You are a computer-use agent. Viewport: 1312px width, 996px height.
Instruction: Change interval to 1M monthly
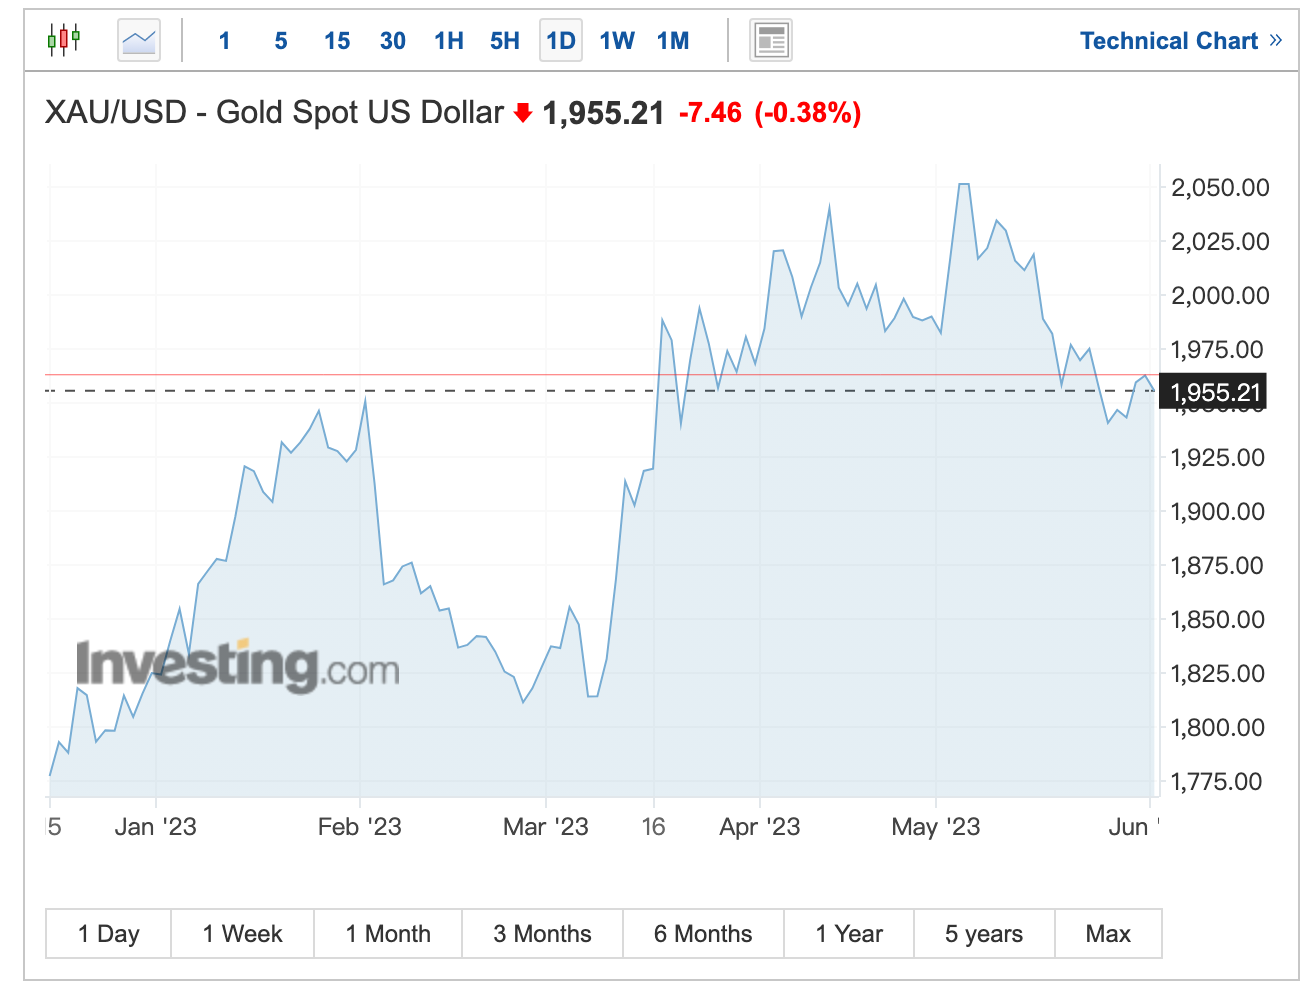tap(673, 41)
